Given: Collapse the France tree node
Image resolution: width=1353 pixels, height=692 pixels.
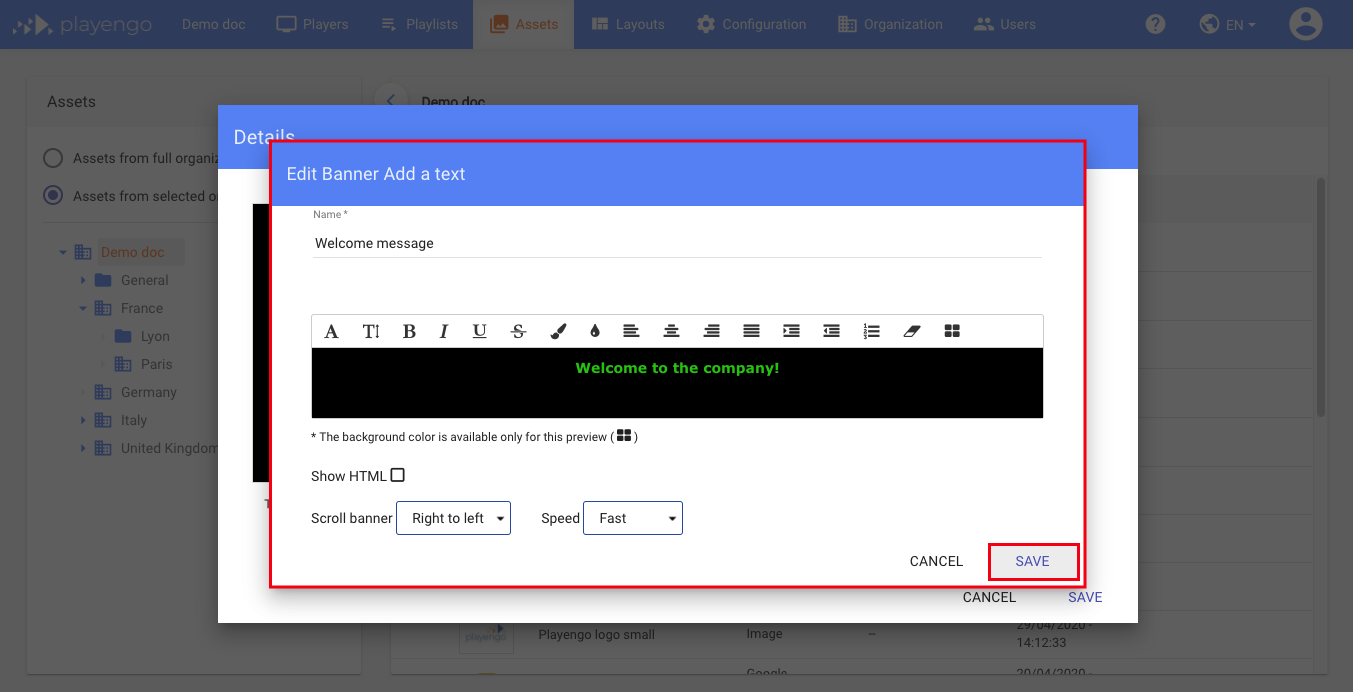Looking at the screenshot, I should pyautogui.click(x=83, y=309).
